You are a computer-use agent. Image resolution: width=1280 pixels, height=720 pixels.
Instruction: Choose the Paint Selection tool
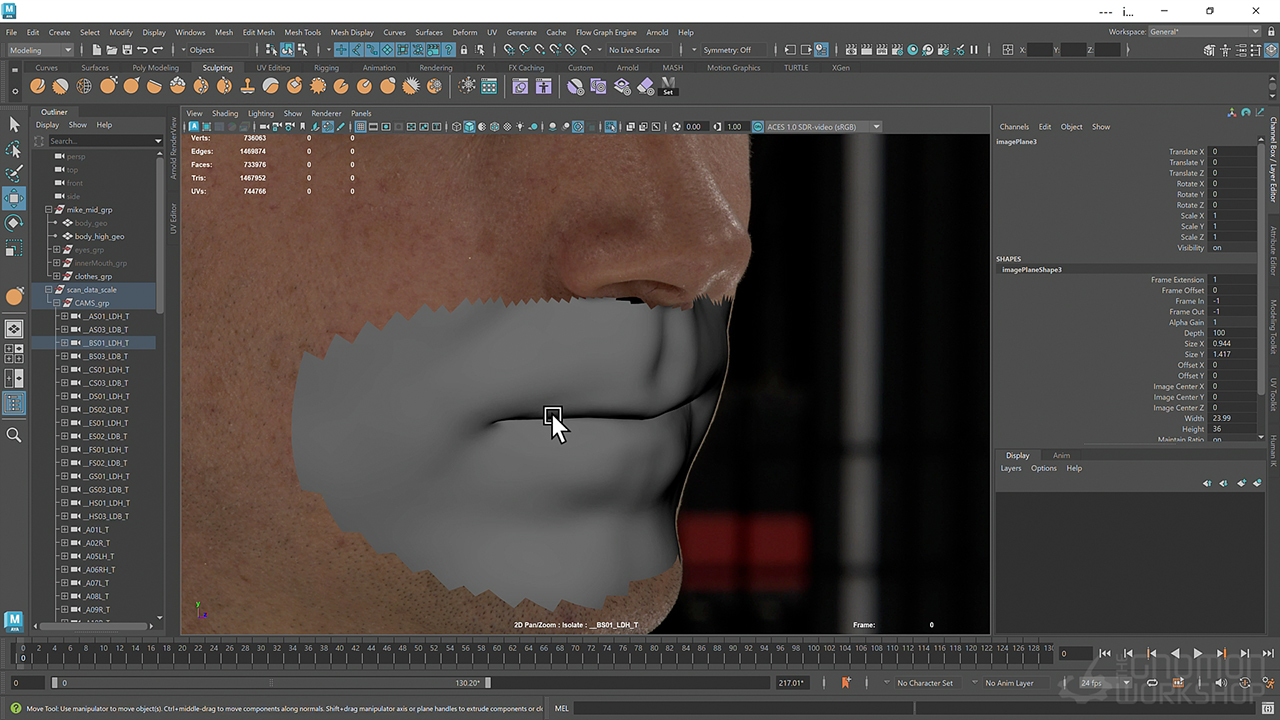(x=14, y=174)
